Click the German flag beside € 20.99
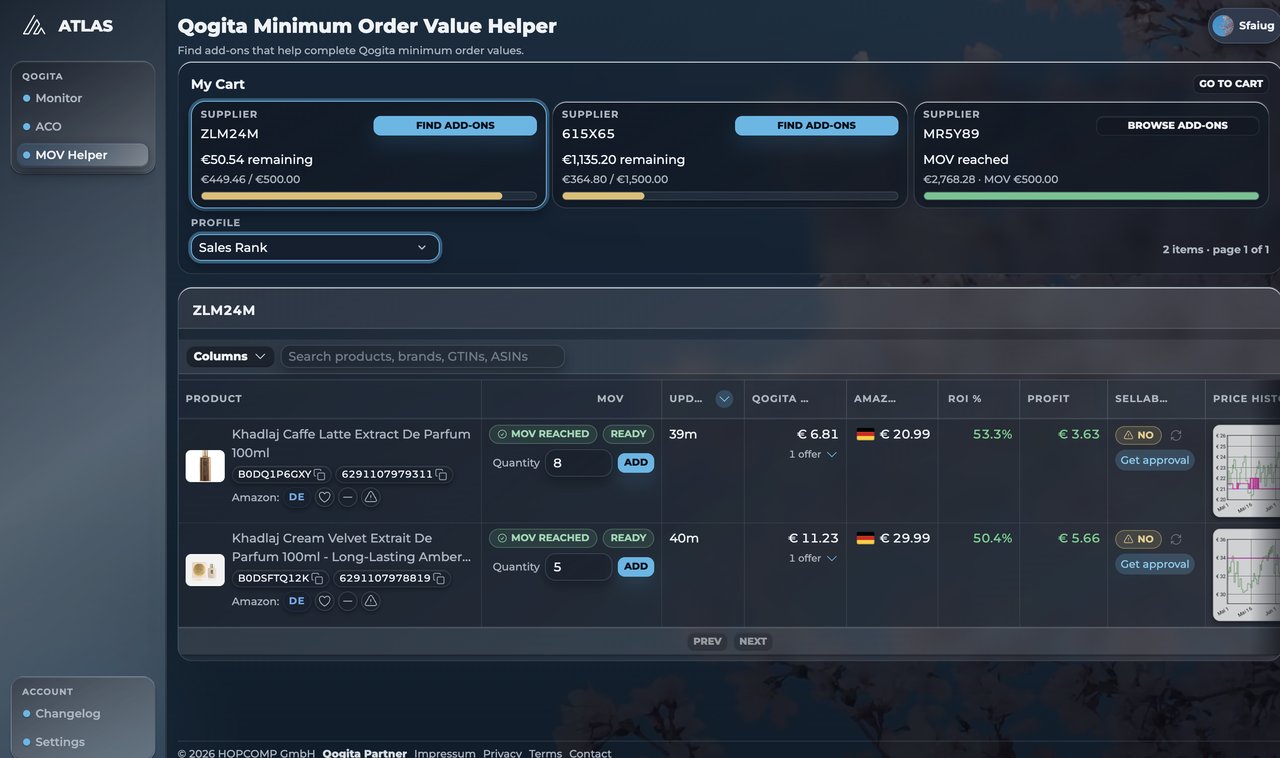This screenshot has width=1280, height=758. pyautogui.click(x=866, y=435)
